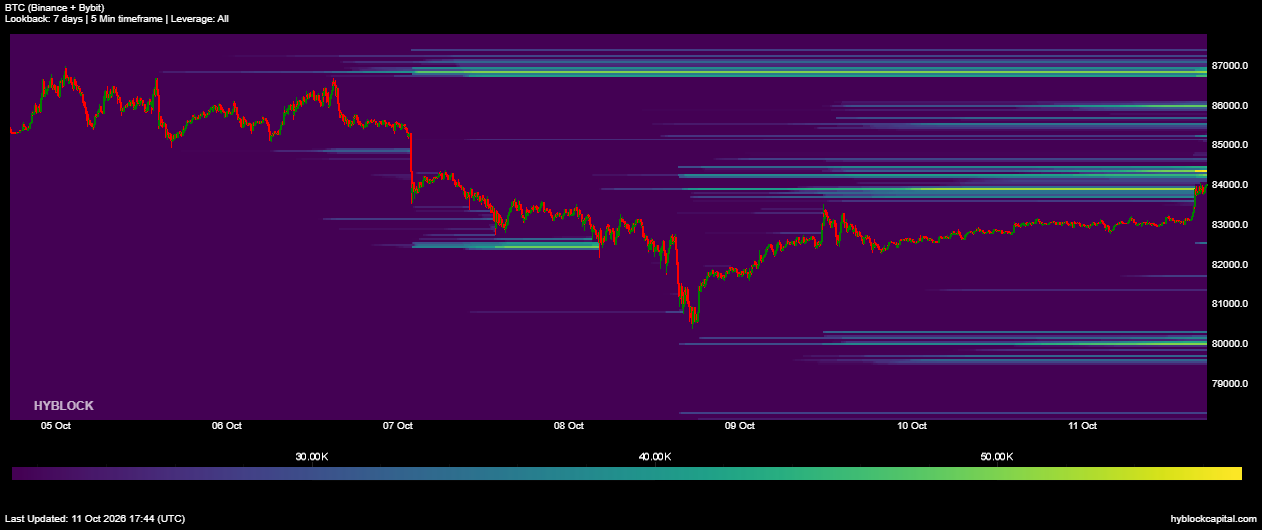The image size is (1262, 530).
Task: Select the 06 Oct date label
Action: (227, 426)
